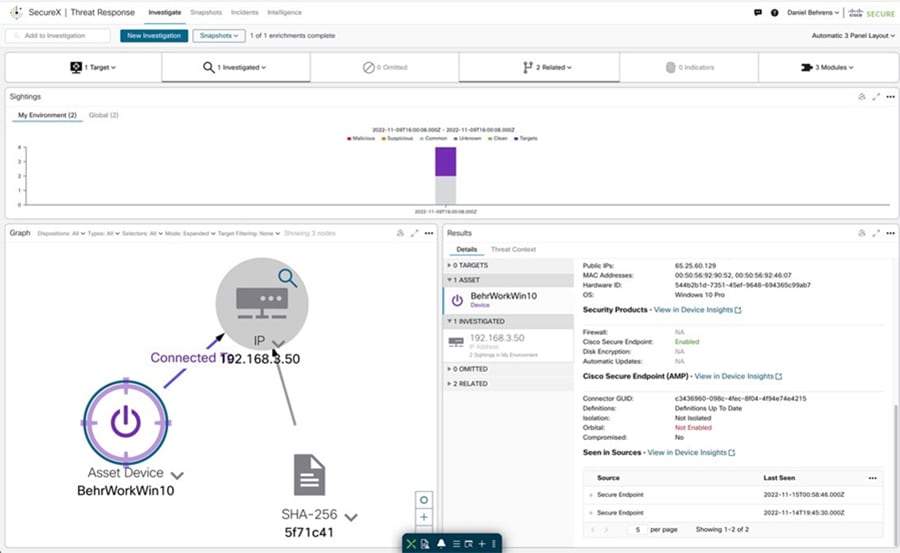This screenshot has width=900, height=553.
Task: Click the plus icon in SecureX ribbon
Action: point(482,544)
